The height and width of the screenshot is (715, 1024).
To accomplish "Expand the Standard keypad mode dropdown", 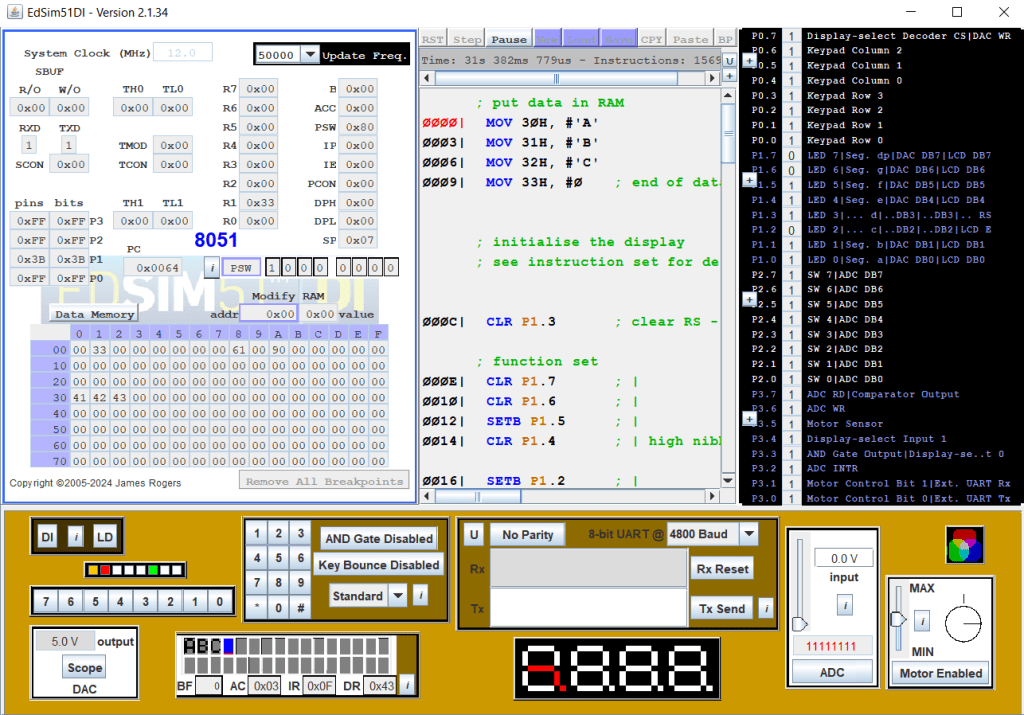I will tap(397, 596).
